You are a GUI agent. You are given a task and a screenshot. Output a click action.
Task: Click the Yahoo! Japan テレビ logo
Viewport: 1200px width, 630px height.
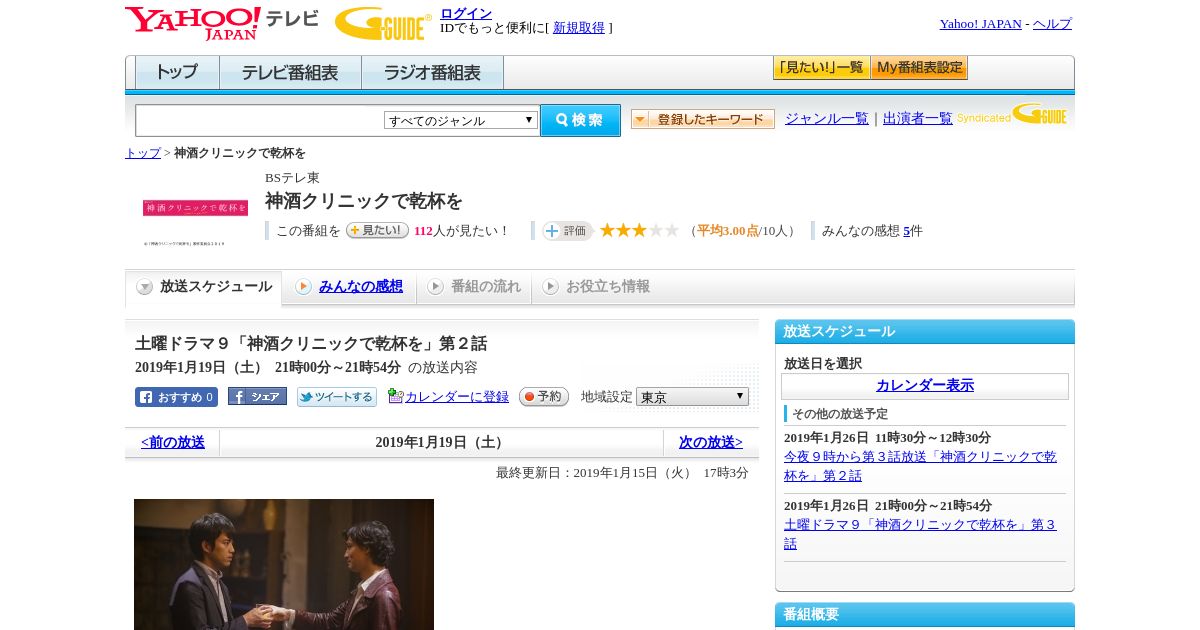[222, 23]
